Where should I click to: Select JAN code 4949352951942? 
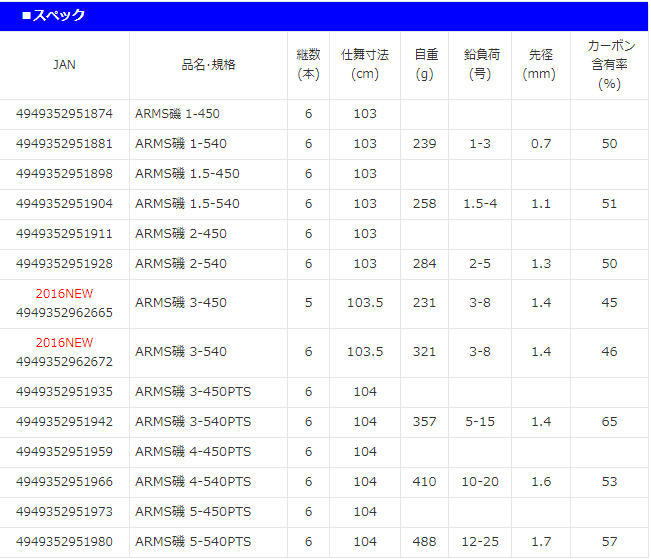(64, 422)
